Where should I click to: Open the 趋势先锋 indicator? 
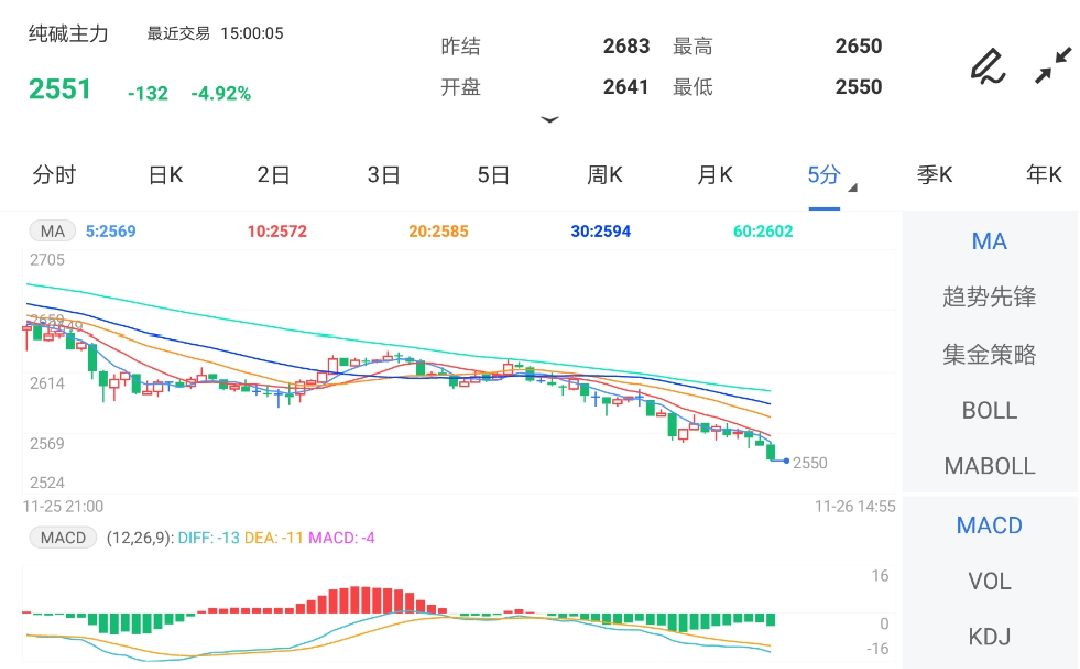(x=989, y=297)
